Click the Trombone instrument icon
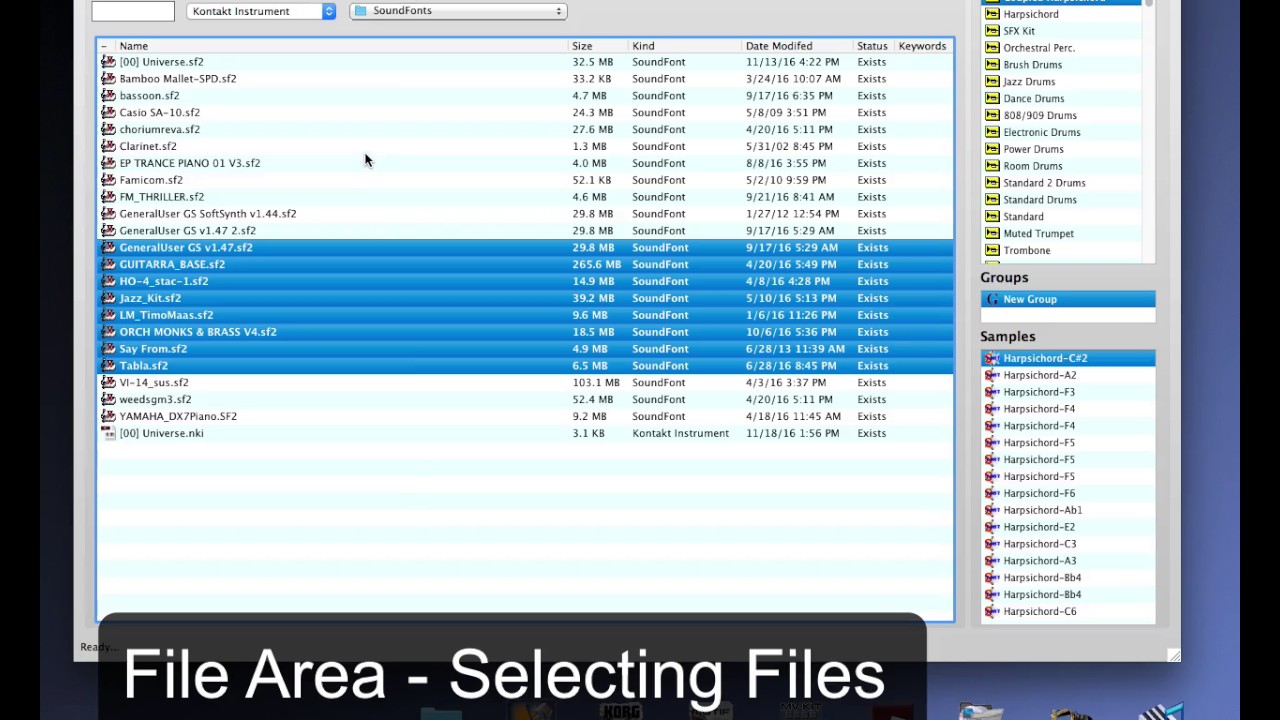The width and height of the screenshot is (1280, 720). point(992,251)
